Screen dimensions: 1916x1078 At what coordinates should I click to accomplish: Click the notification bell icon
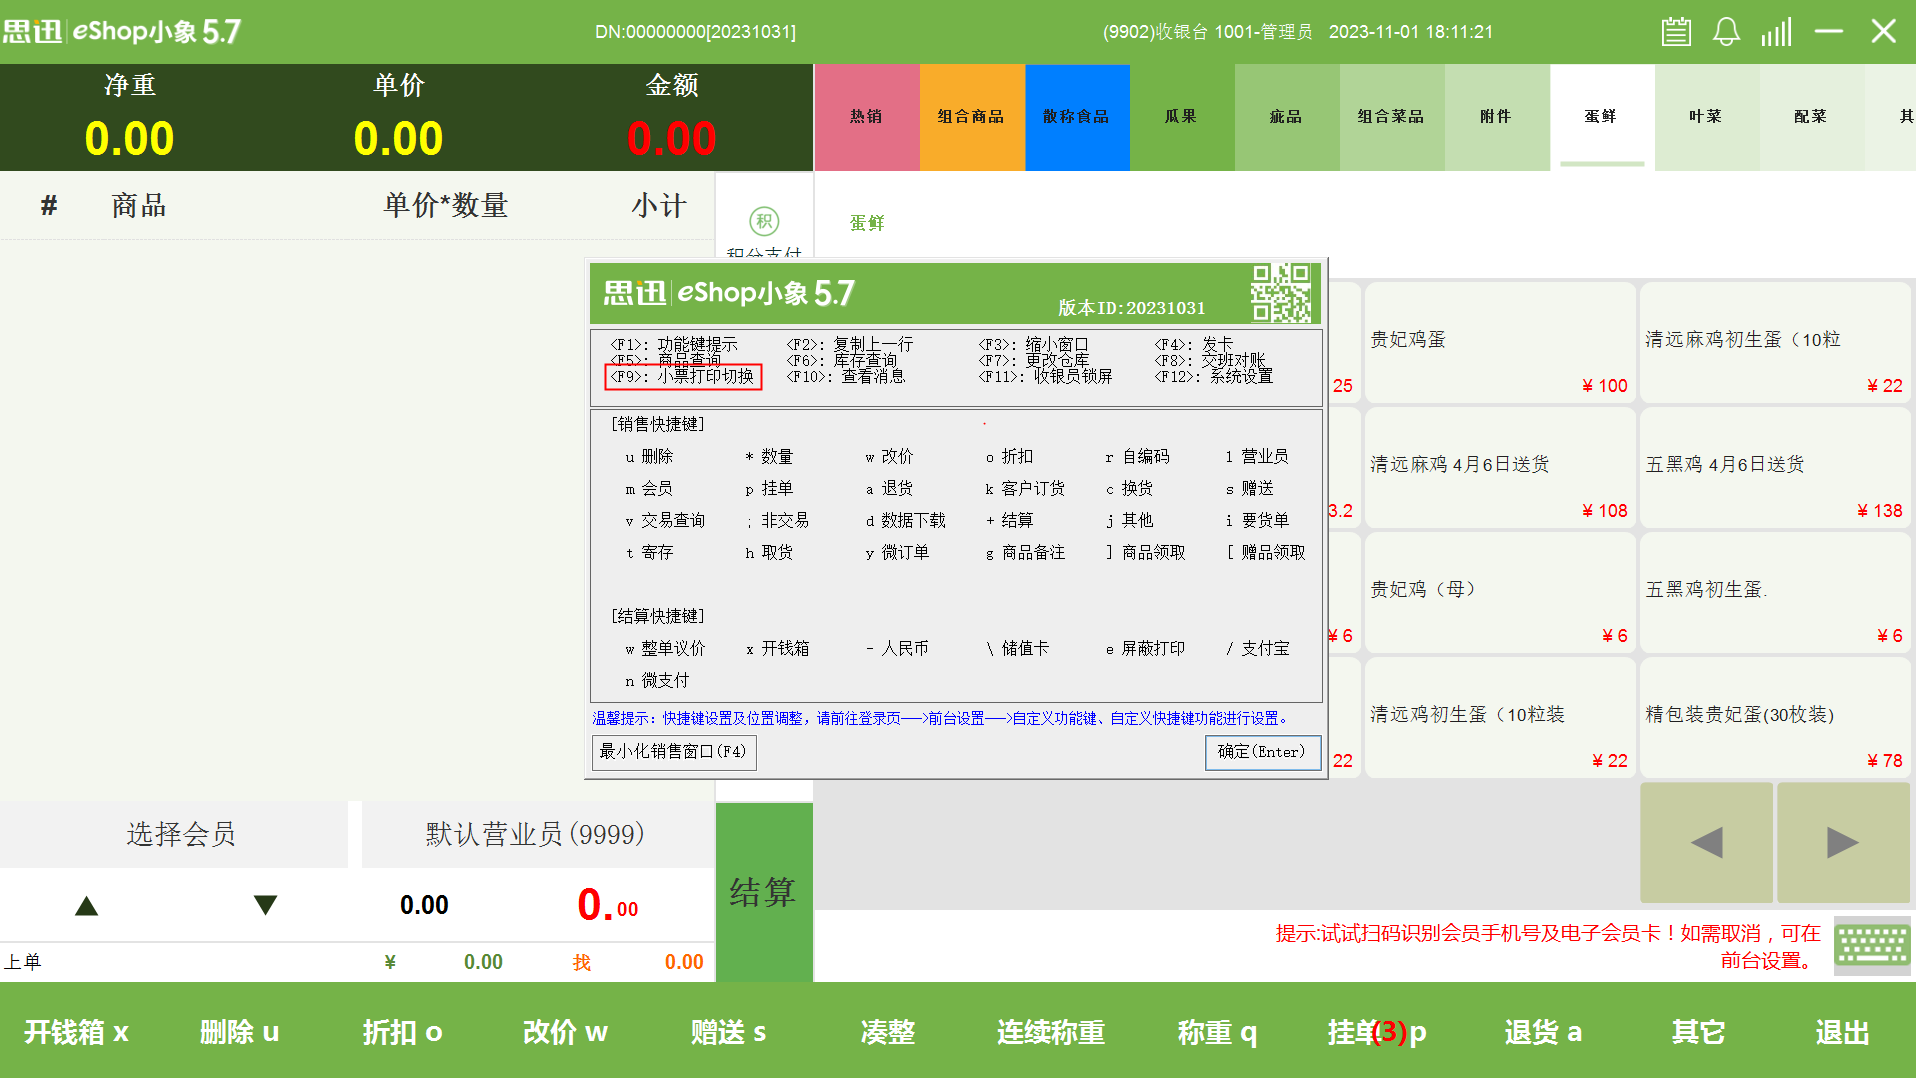point(1726,32)
